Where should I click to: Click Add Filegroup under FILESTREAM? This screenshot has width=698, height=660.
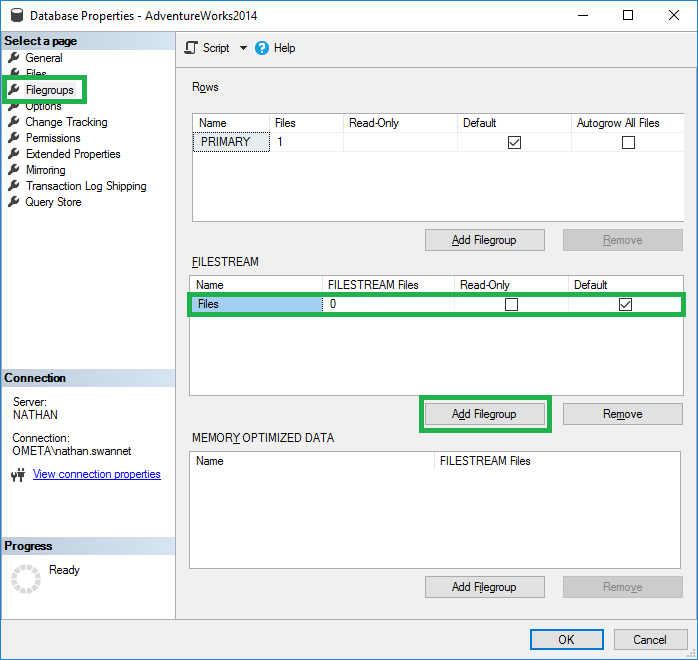tap(484, 414)
